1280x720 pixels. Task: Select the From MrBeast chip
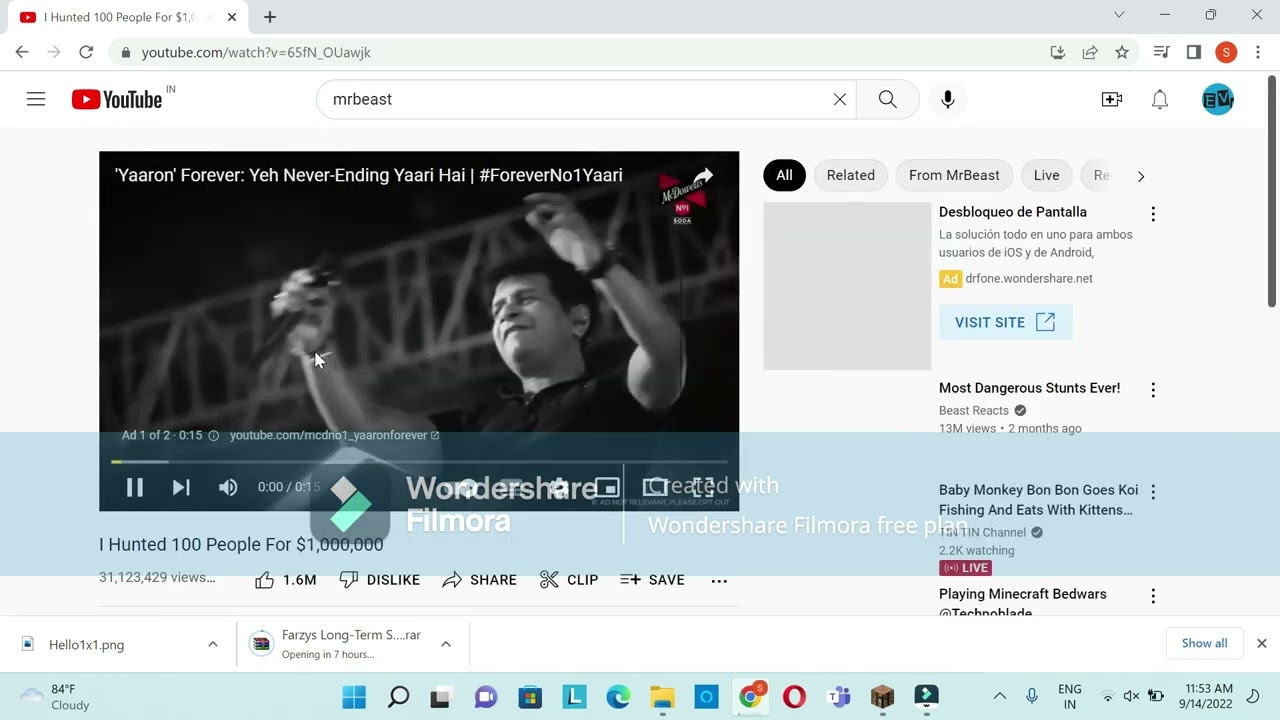tap(954, 175)
